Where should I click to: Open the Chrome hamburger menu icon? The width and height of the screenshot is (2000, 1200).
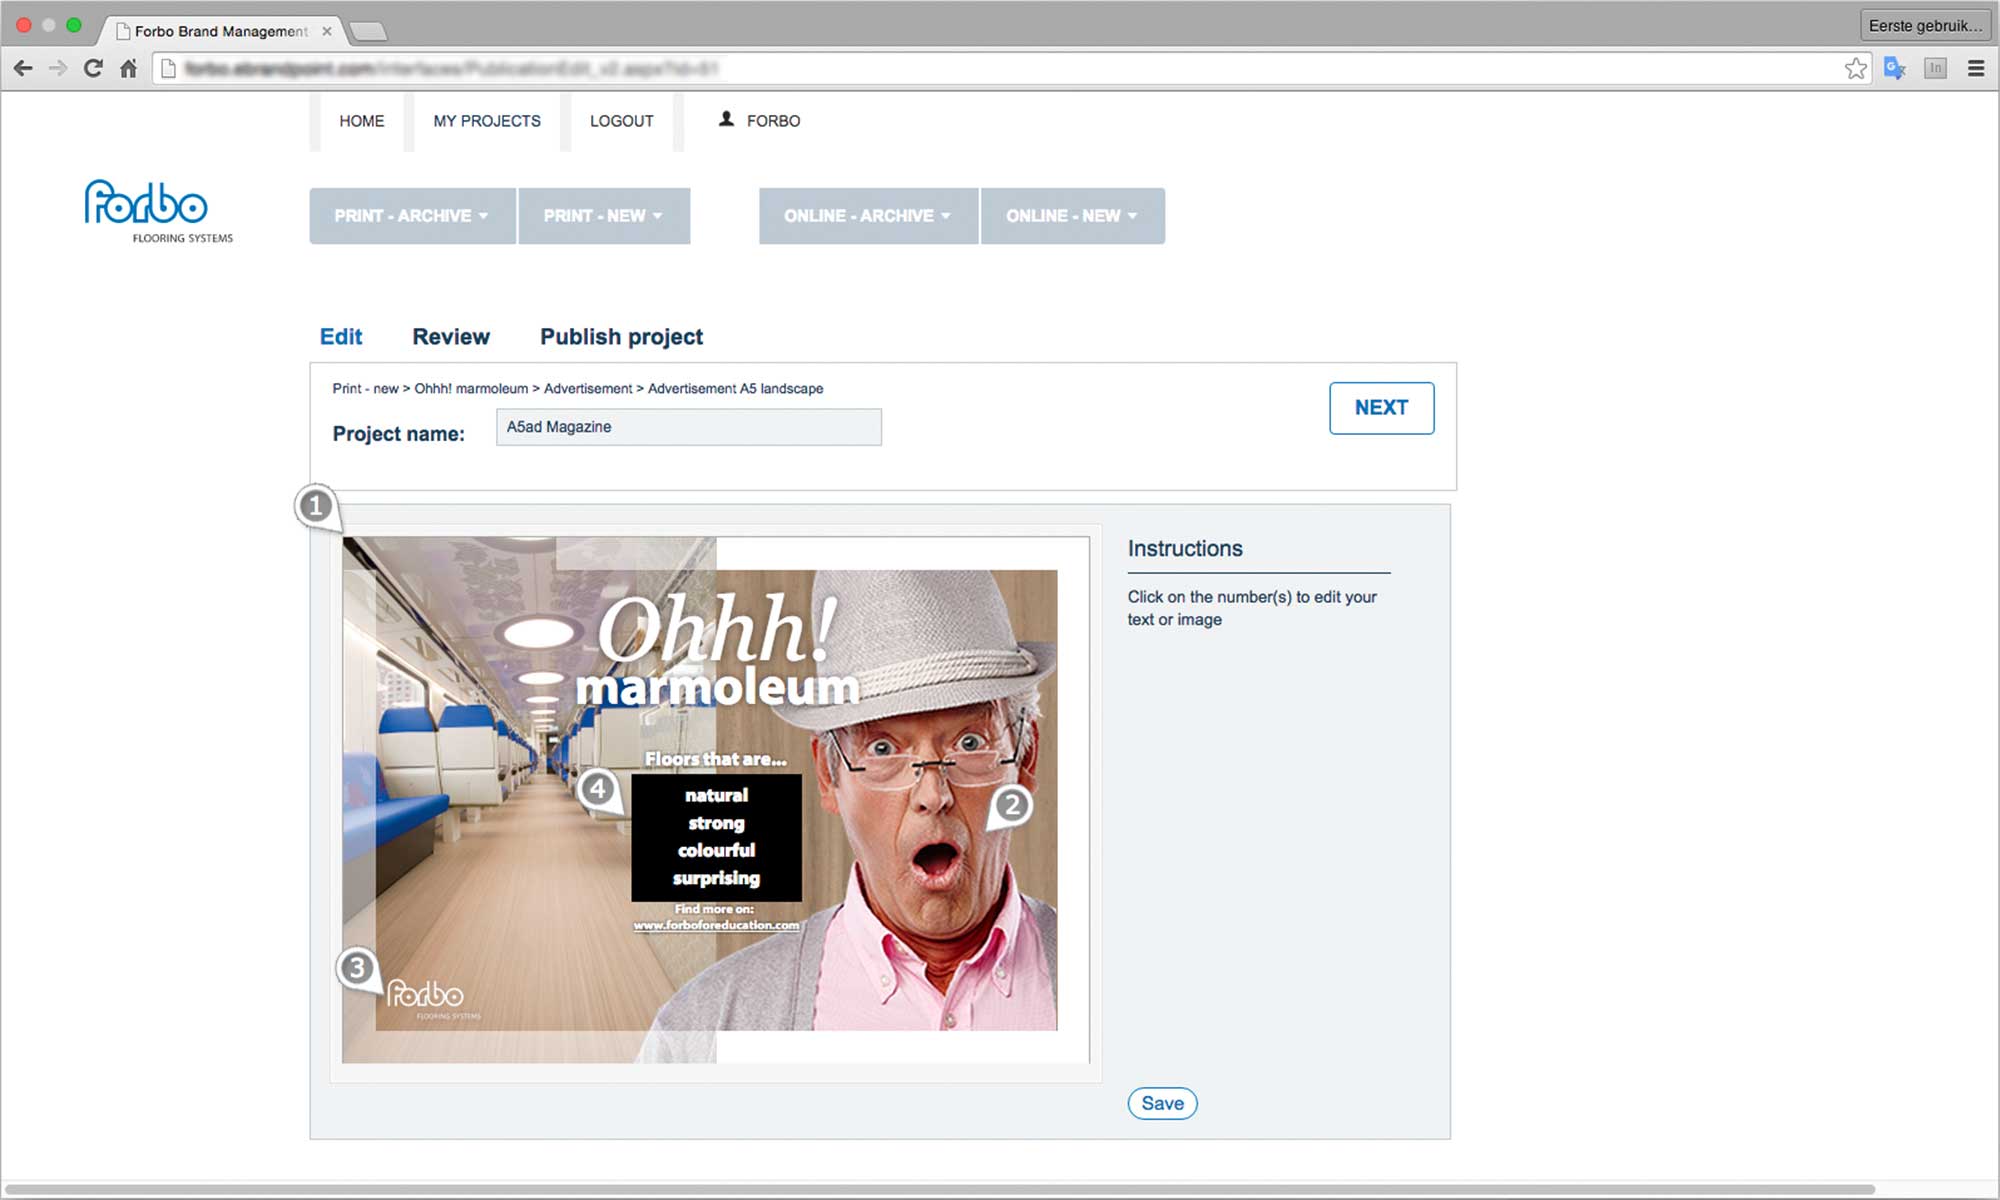pyautogui.click(x=1976, y=68)
